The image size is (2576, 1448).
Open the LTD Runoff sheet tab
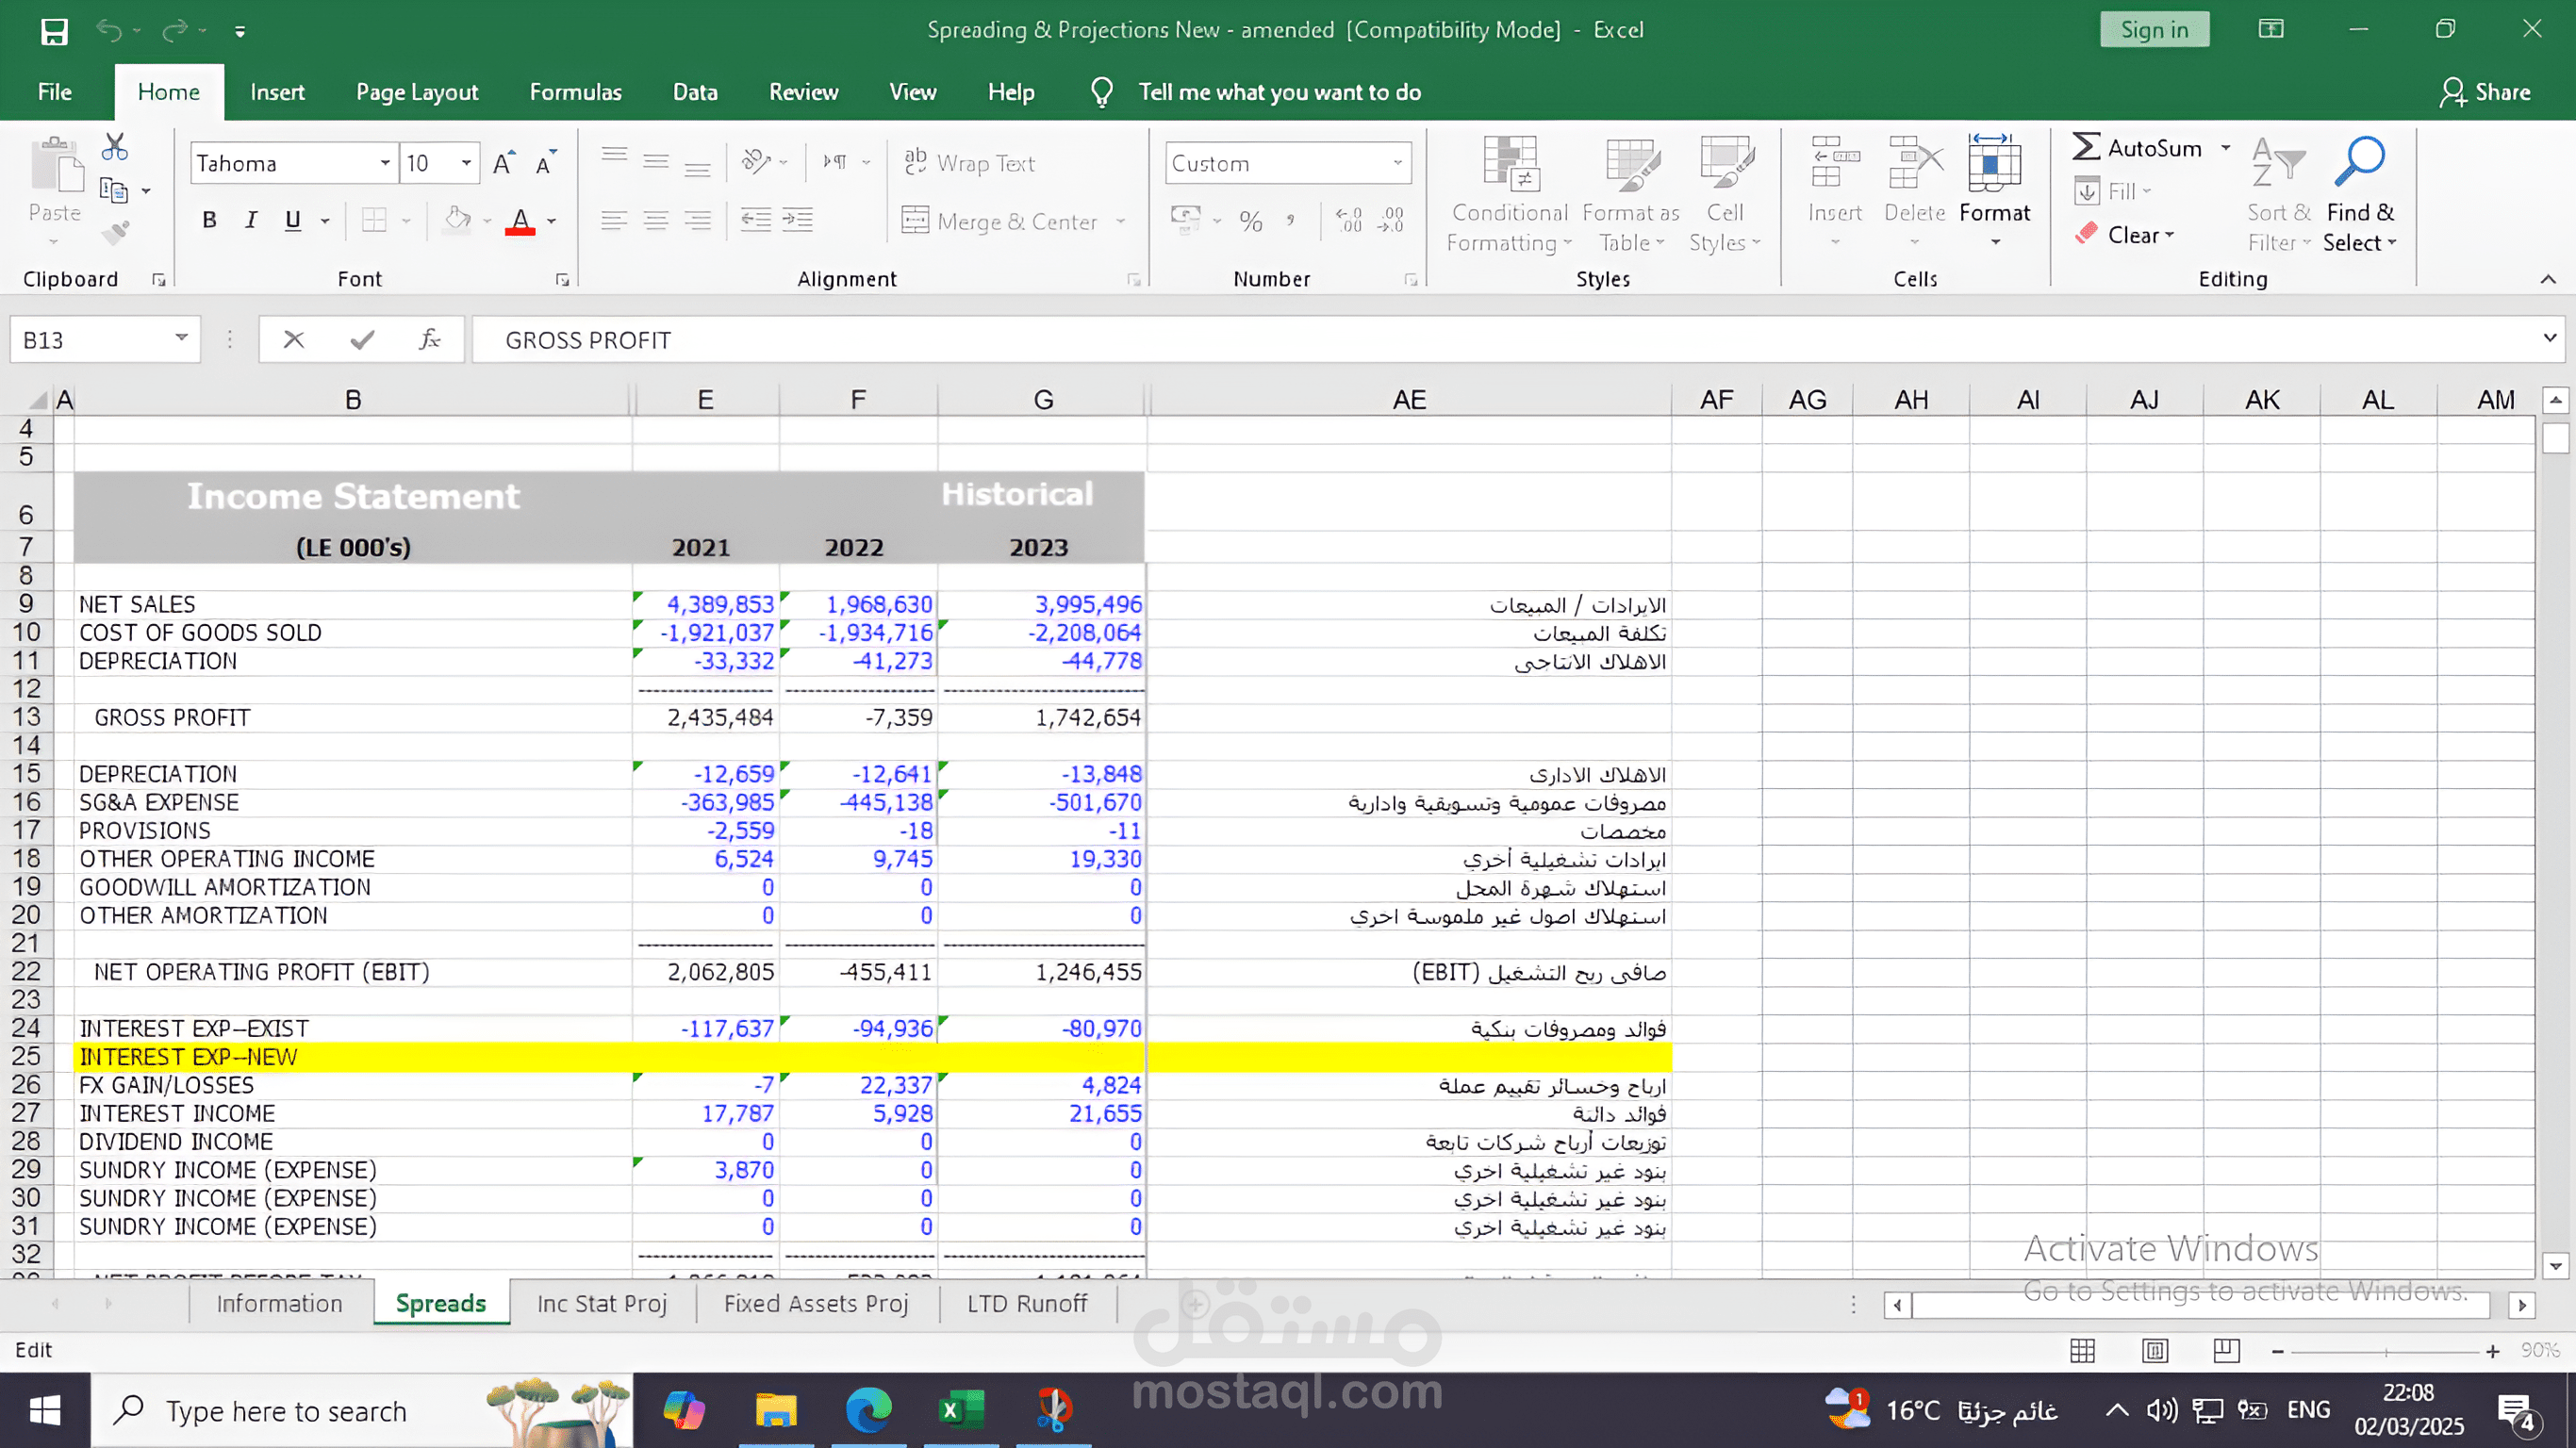[1027, 1304]
